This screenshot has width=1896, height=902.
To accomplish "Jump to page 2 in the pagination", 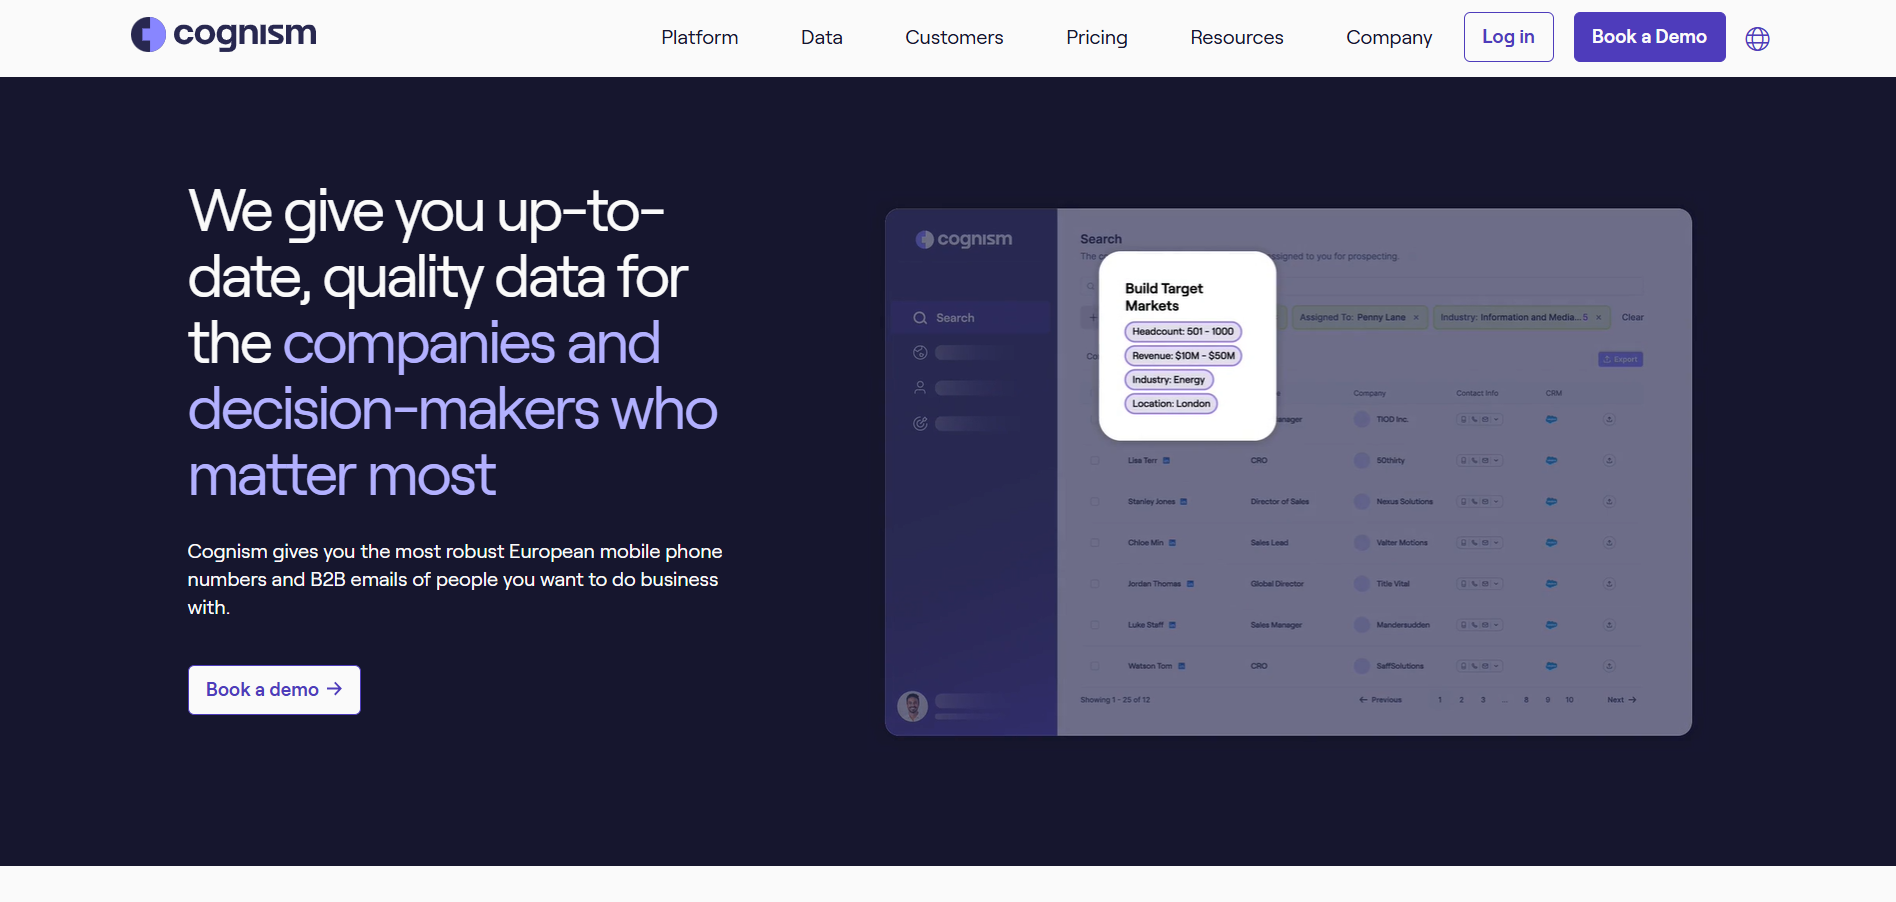I will (1462, 700).
